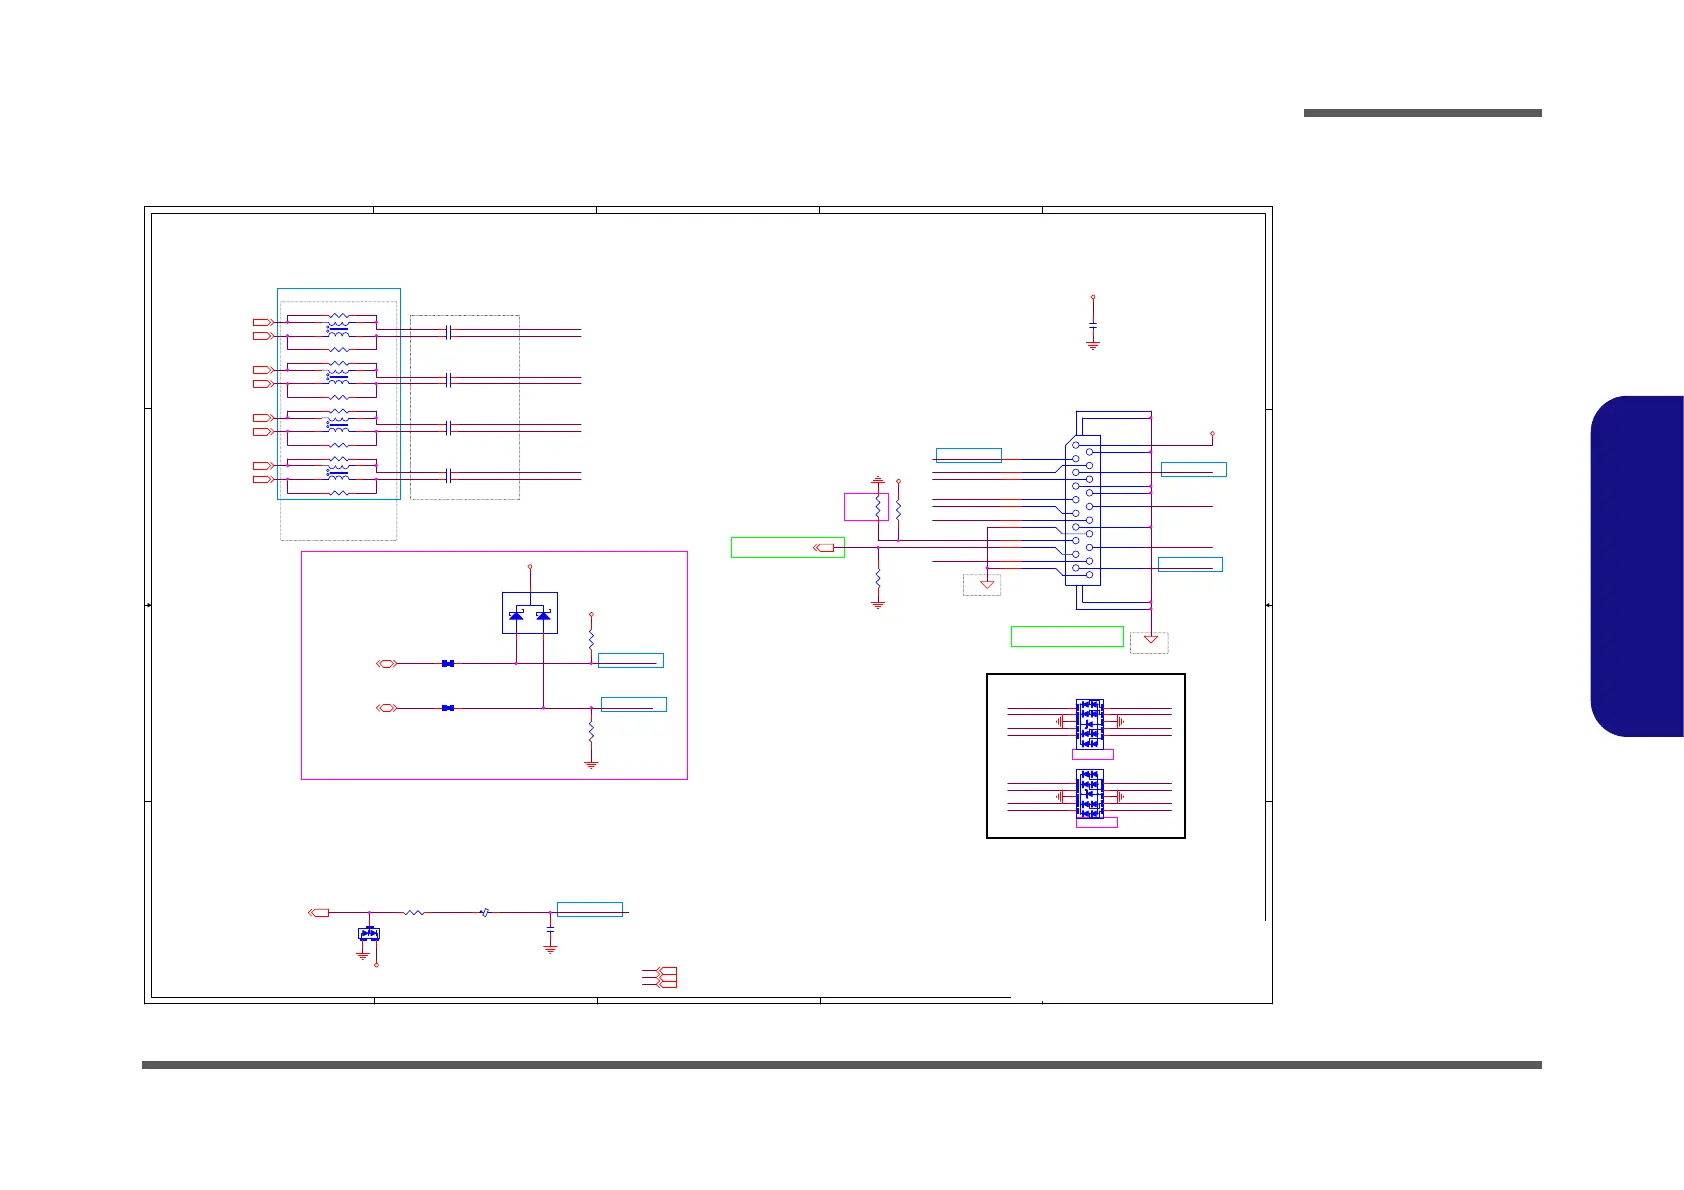The height and width of the screenshot is (1190, 1684).
Task: Click the bottom common-mode choke symbol
Action: click(x=338, y=472)
